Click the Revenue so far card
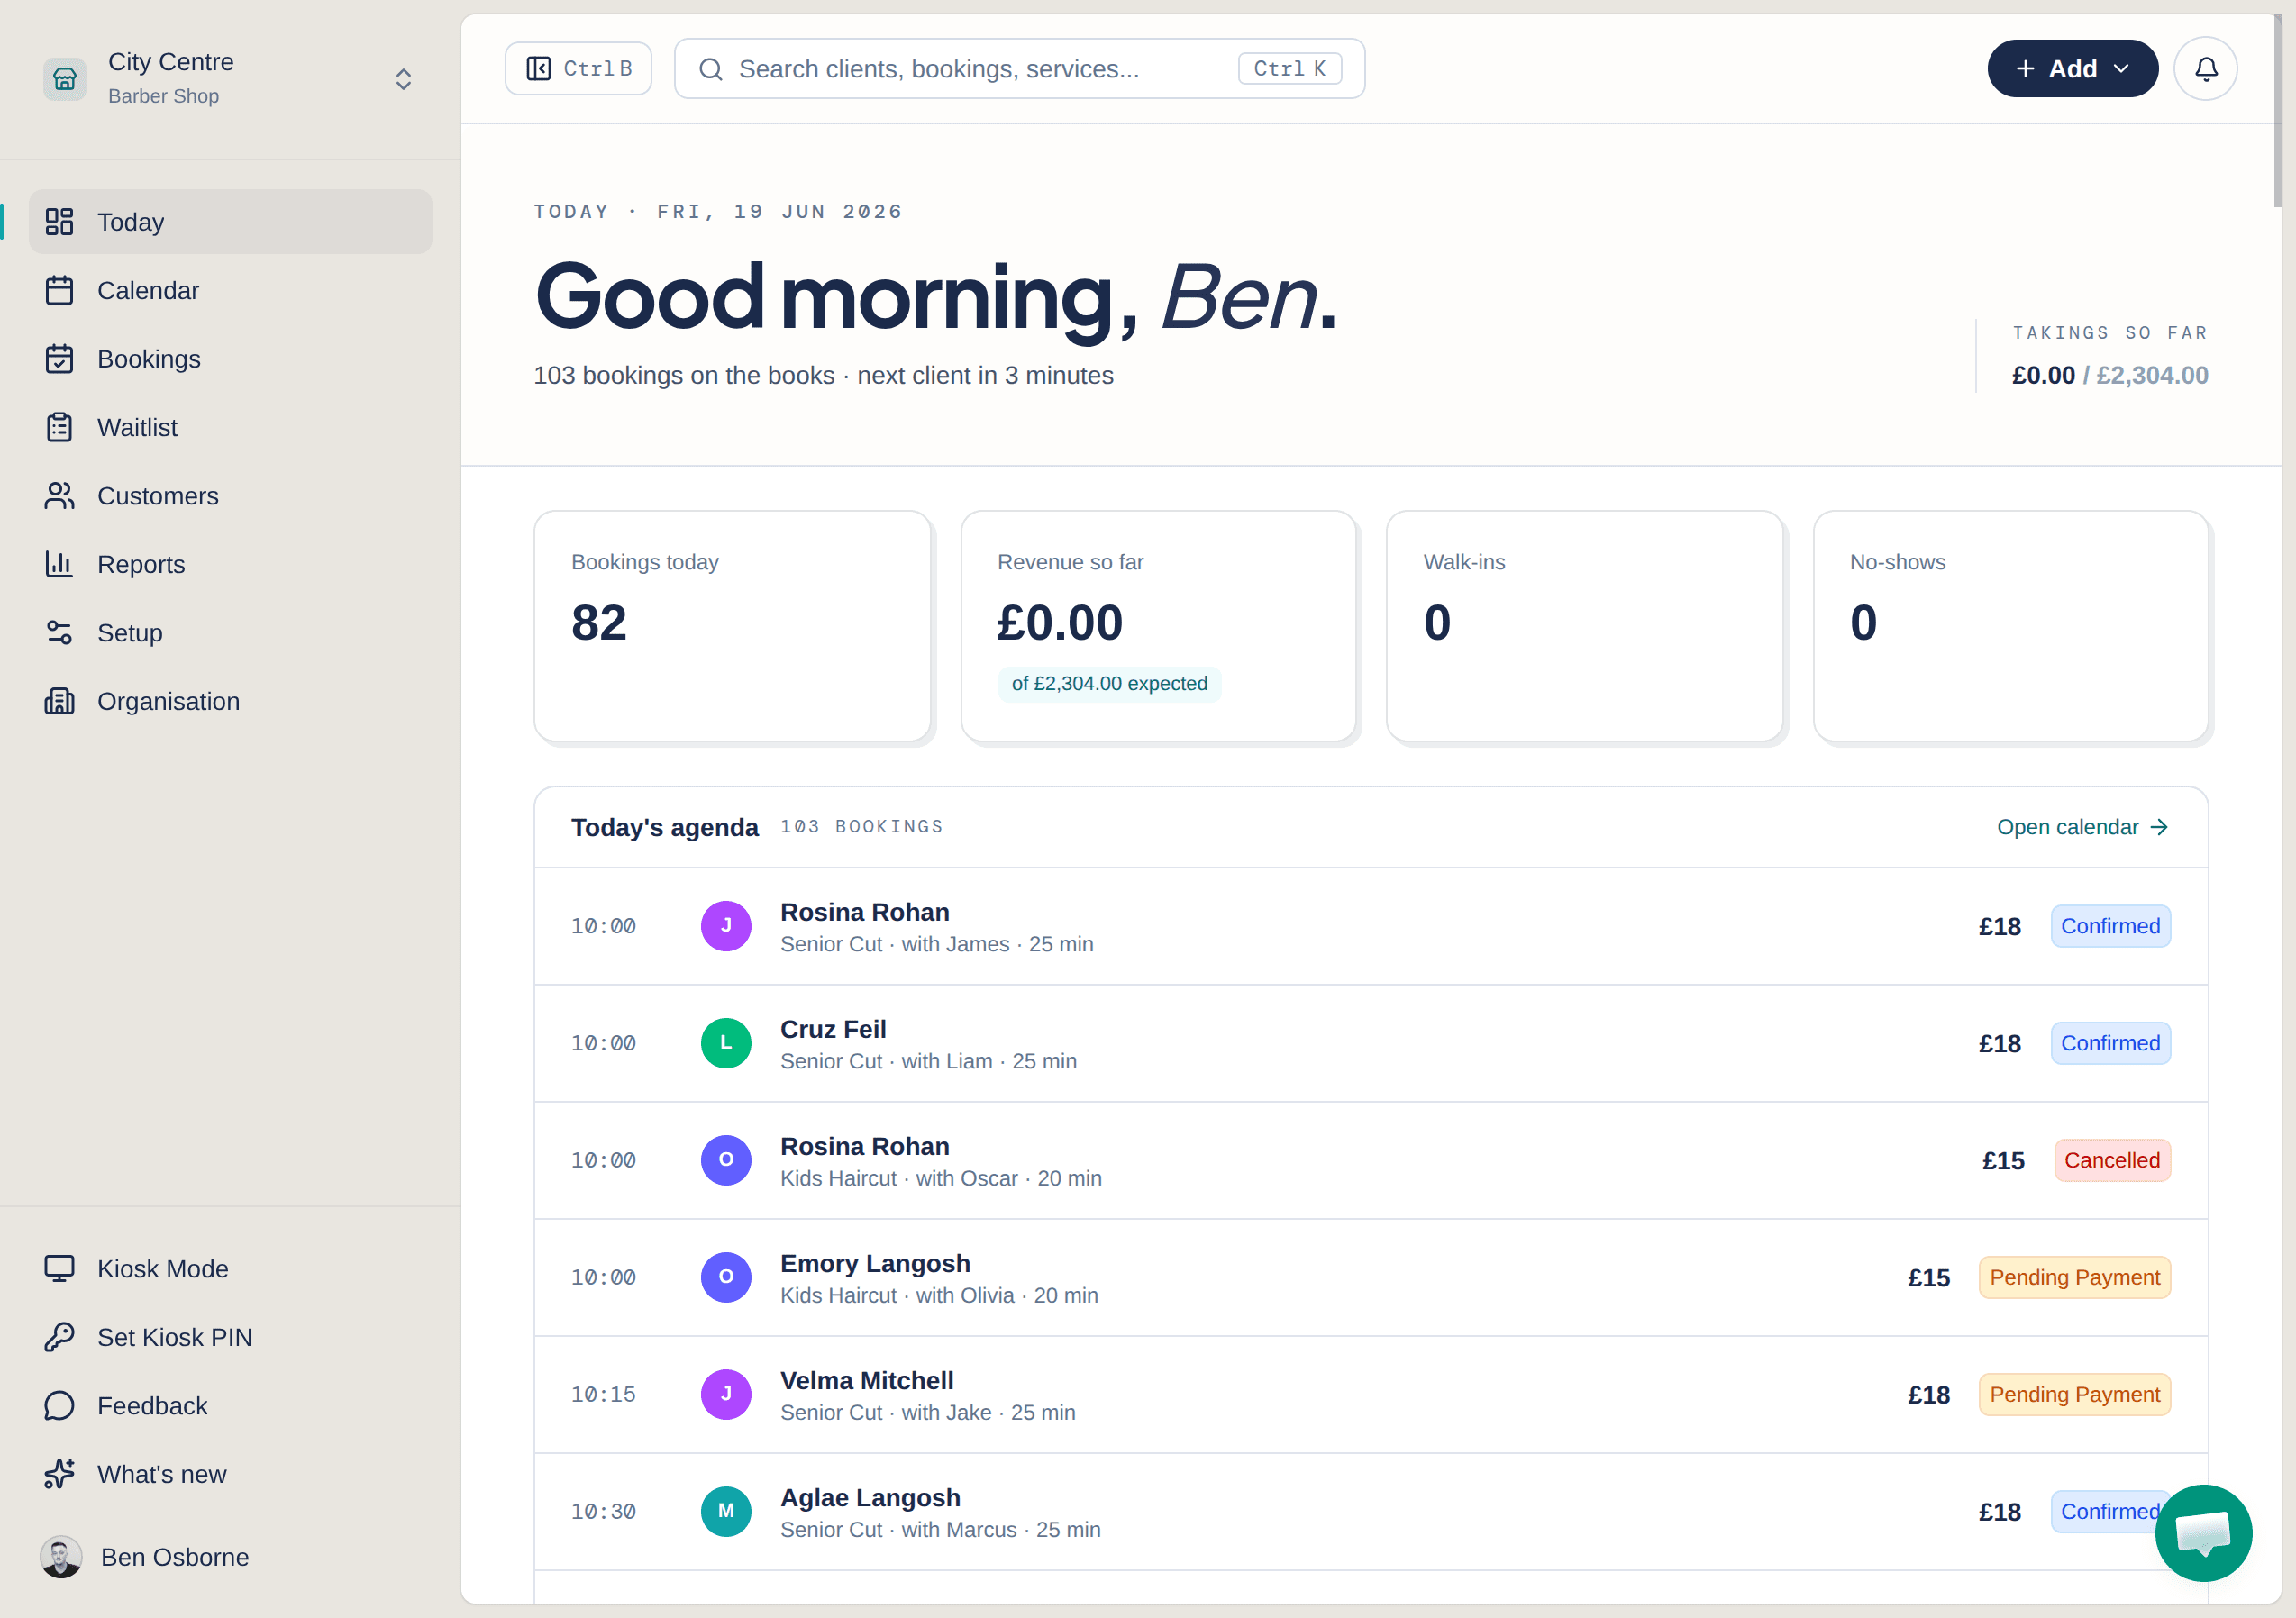 1159,626
